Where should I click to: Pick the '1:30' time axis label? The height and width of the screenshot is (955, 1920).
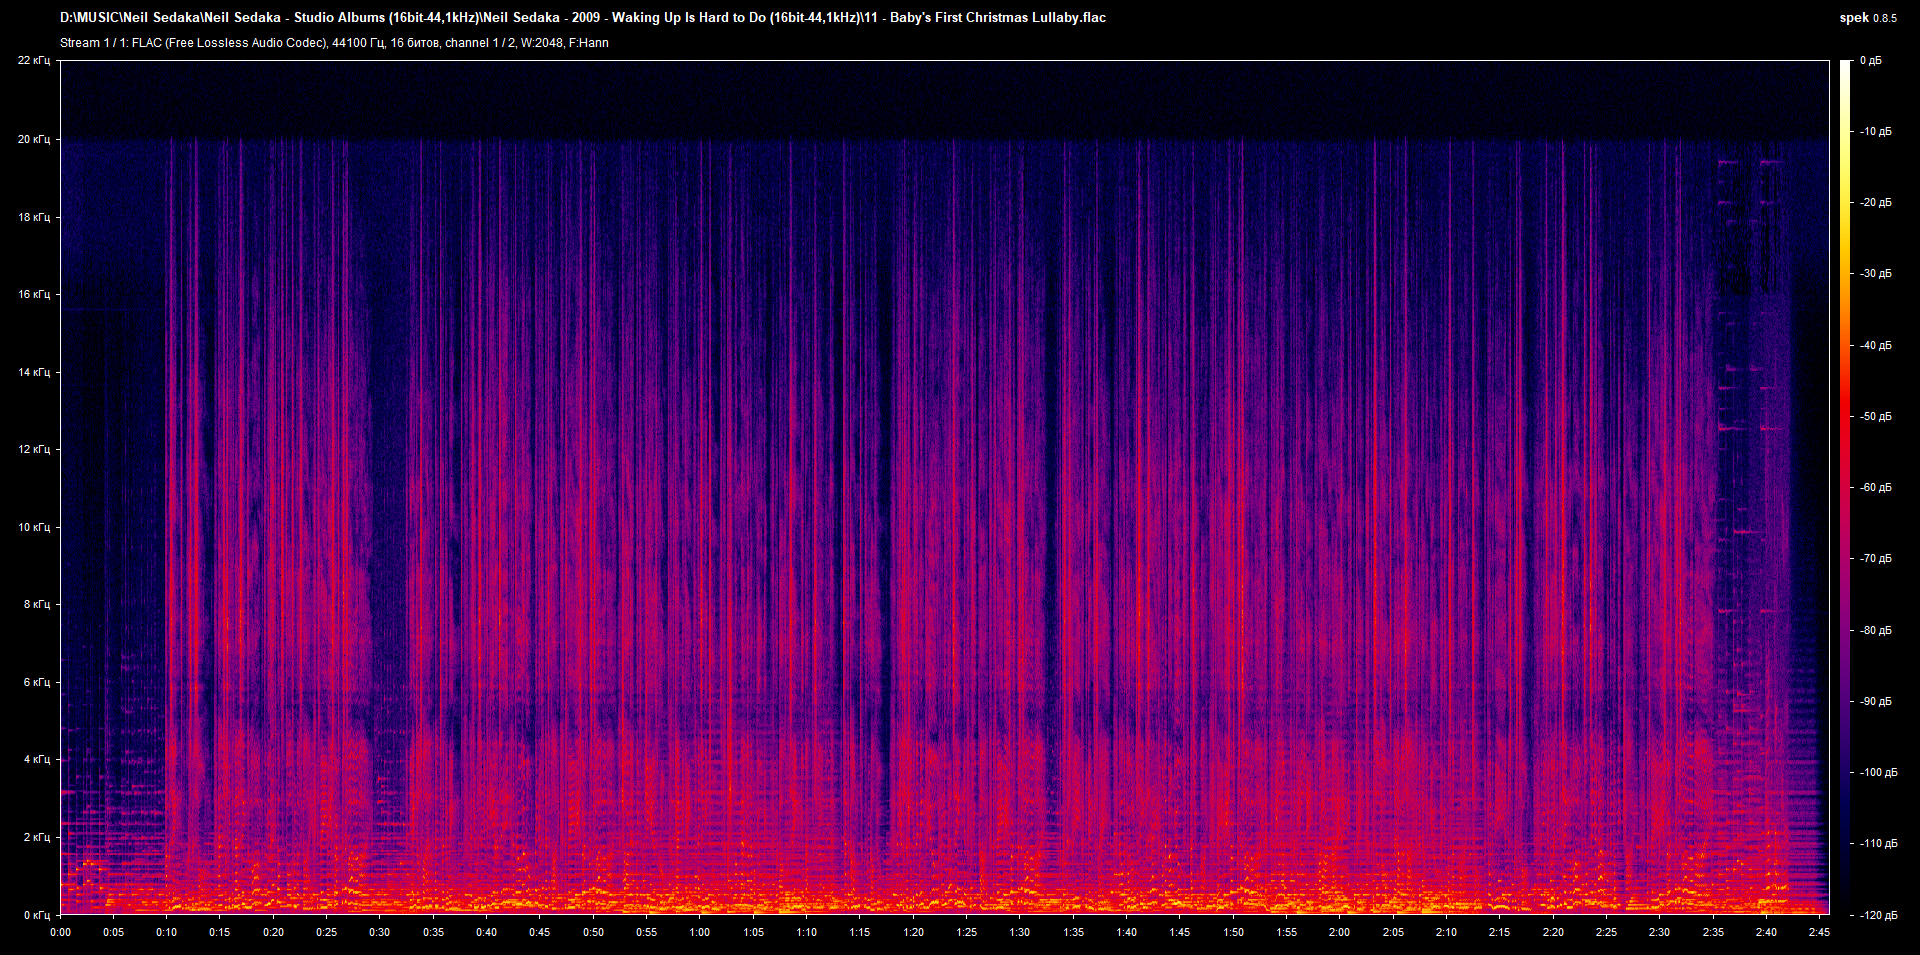pyautogui.click(x=1020, y=932)
